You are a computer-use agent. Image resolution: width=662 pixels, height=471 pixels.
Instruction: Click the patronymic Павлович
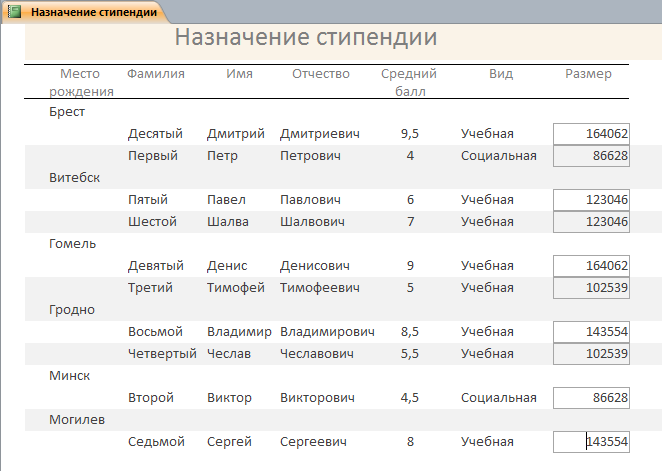coord(310,200)
